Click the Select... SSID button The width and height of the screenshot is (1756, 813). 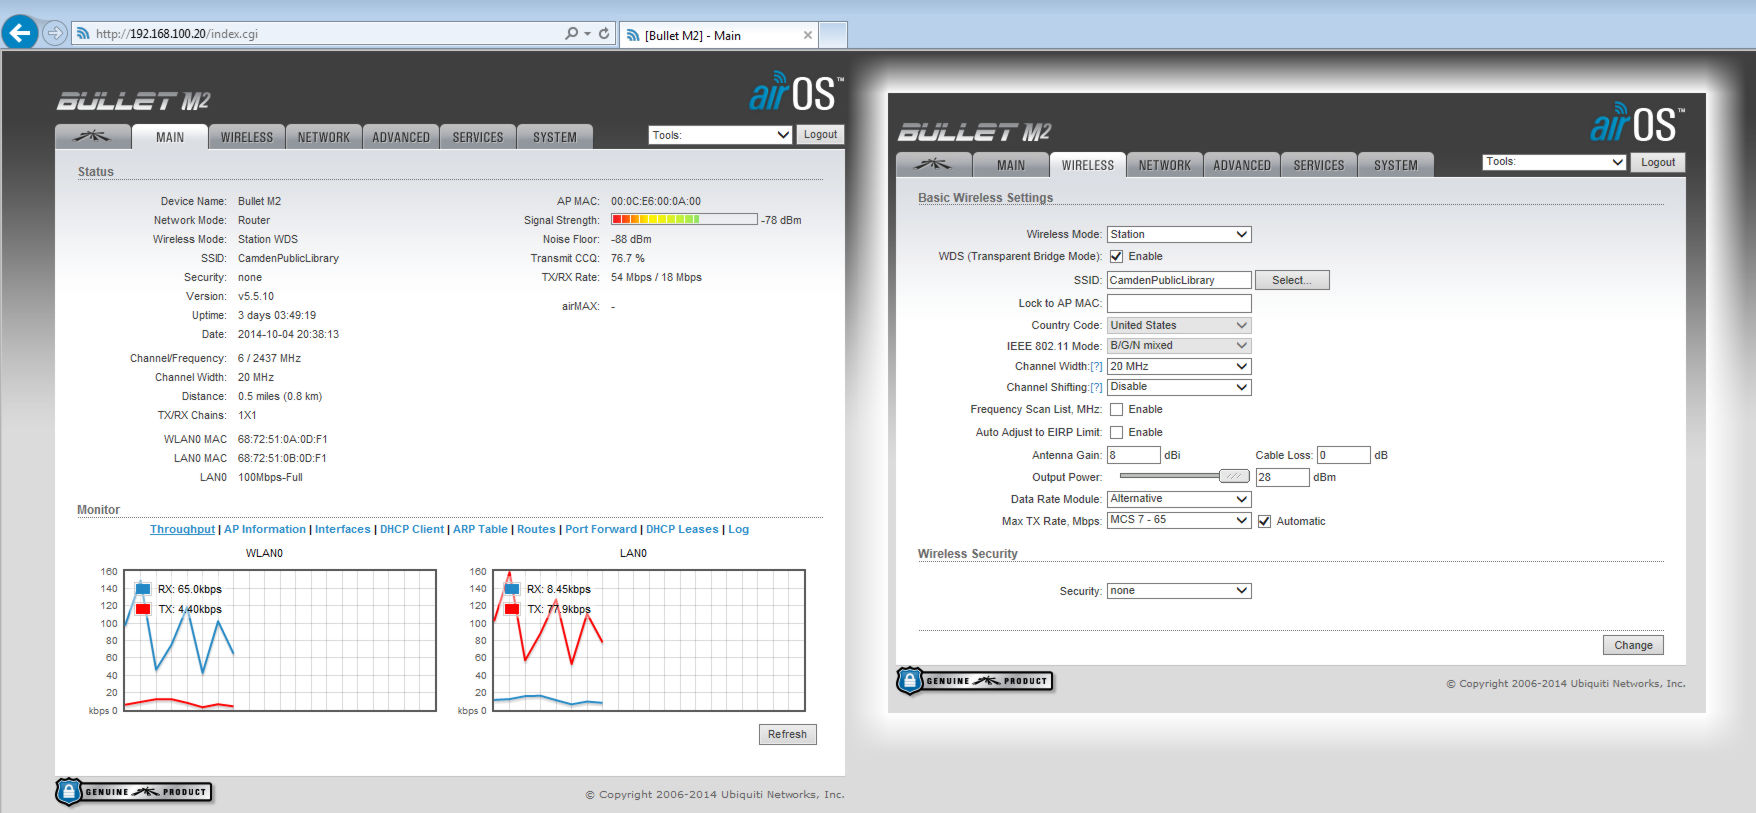click(x=1292, y=280)
